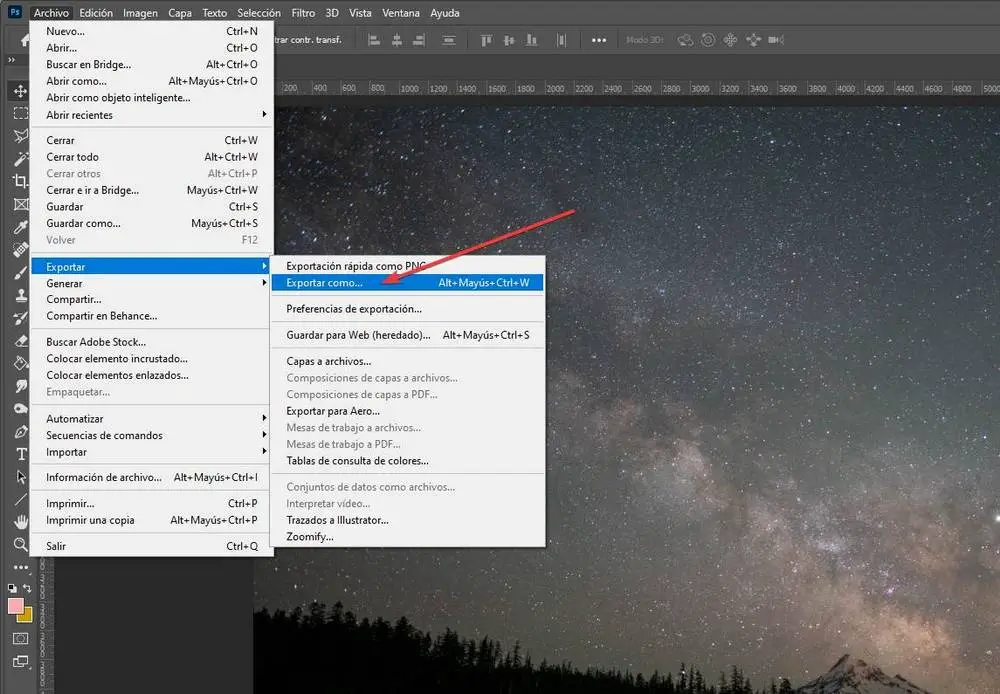The width and height of the screenshot is (1000, 694).
Task: Select the Magic Wand tool
Action: 20,159
